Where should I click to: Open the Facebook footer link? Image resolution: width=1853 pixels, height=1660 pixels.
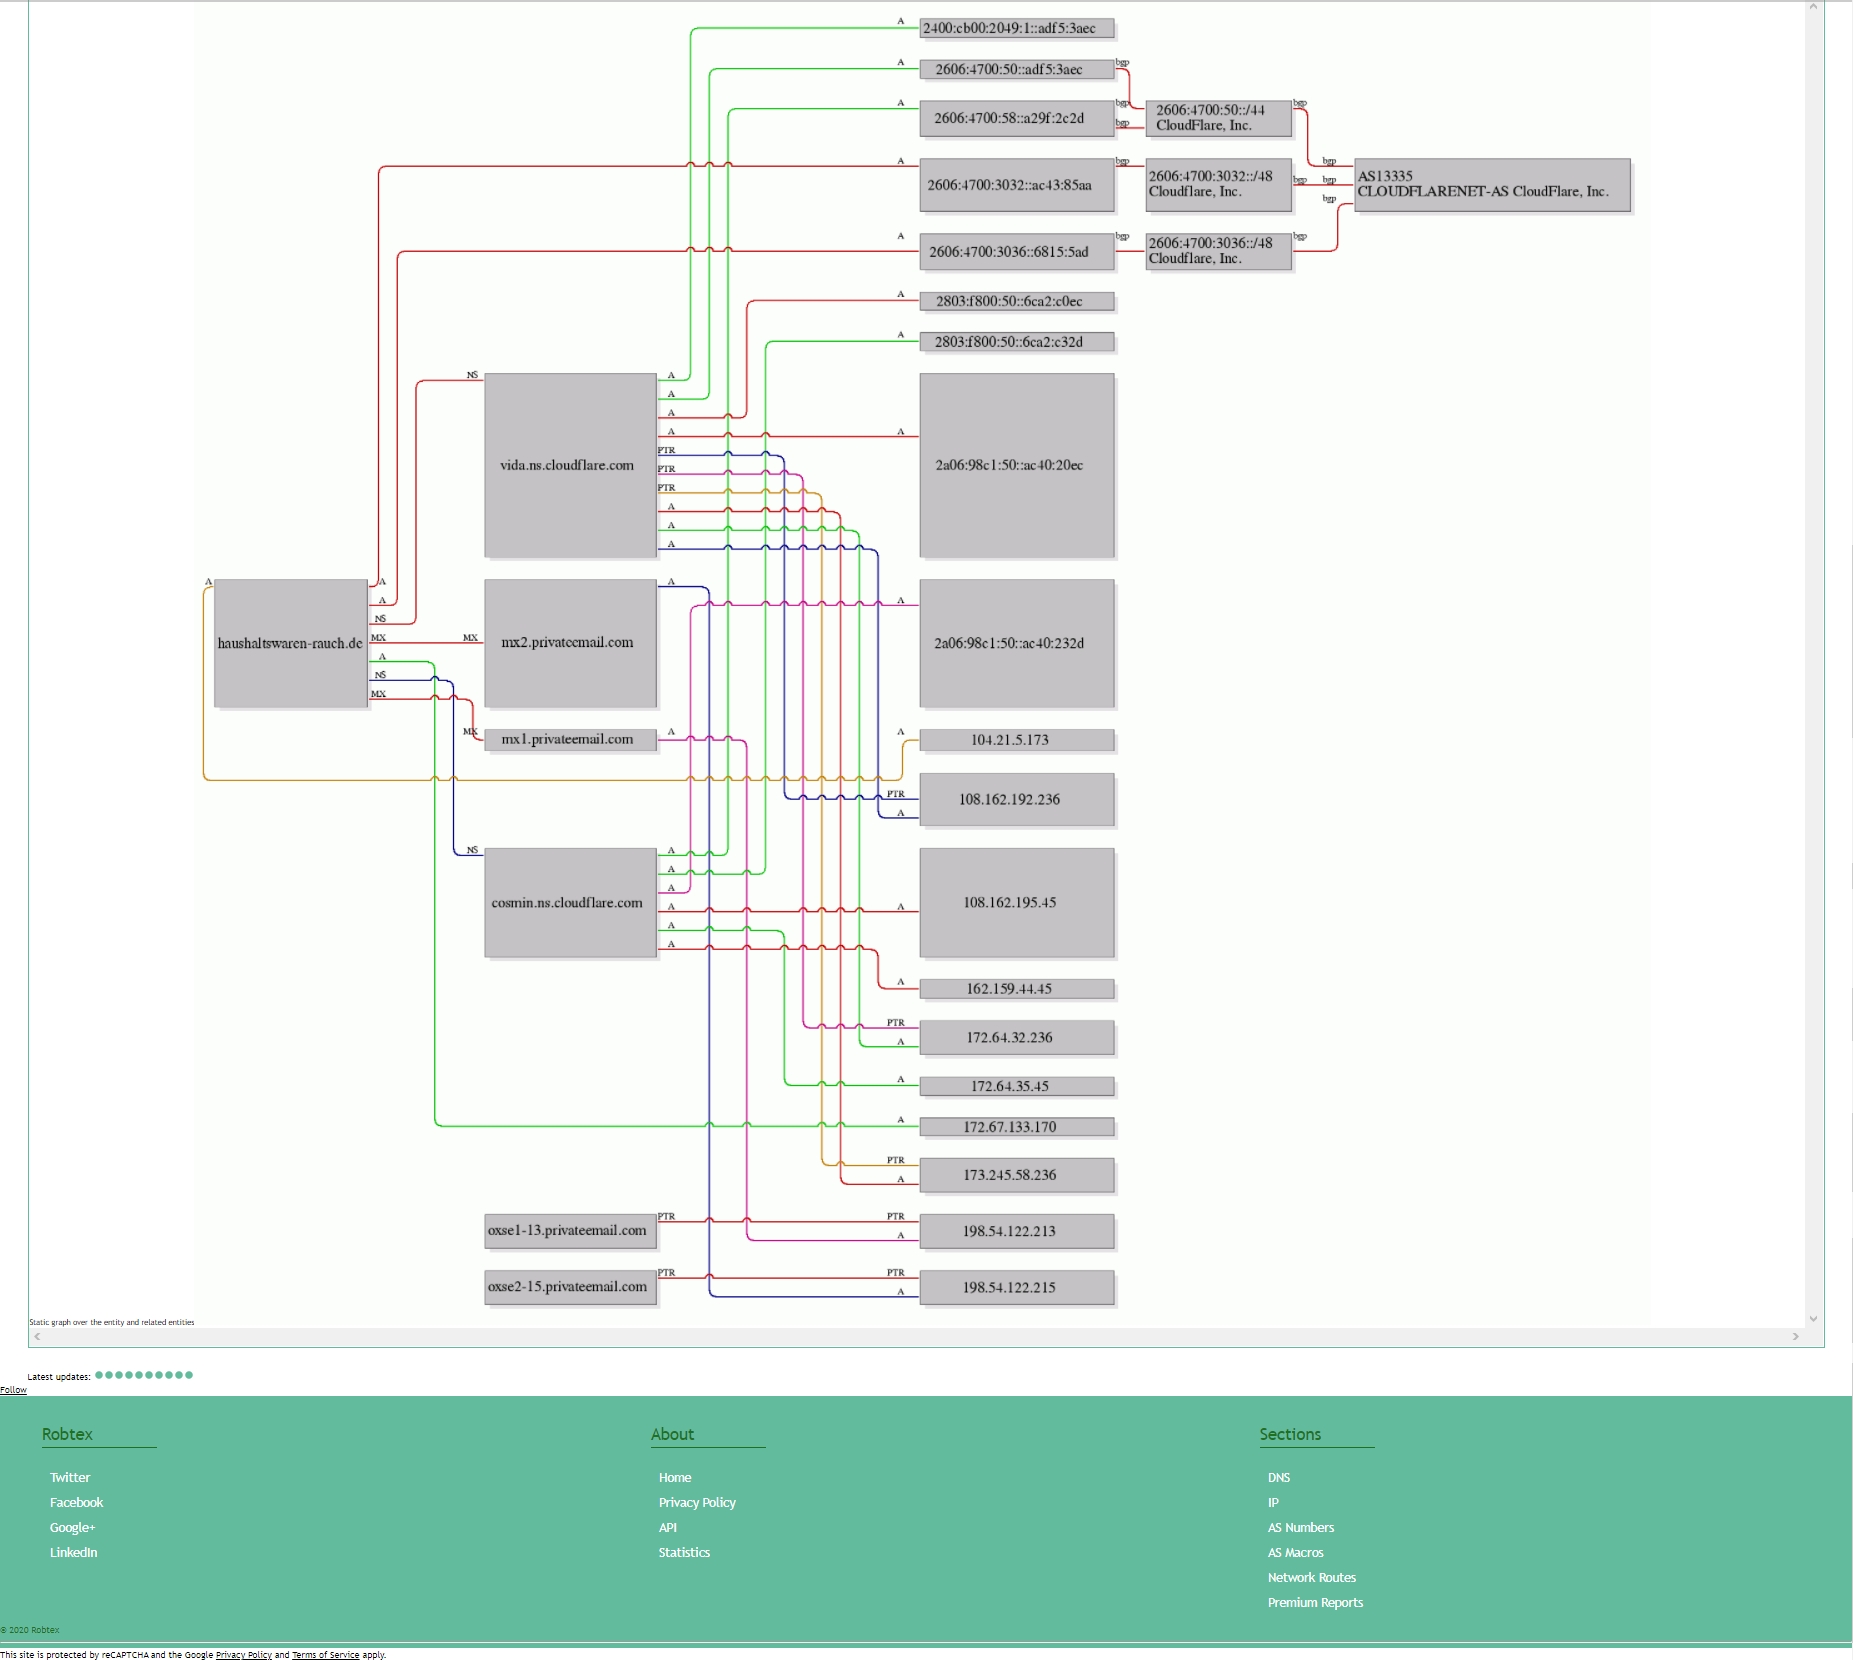tap(77, 1502)
